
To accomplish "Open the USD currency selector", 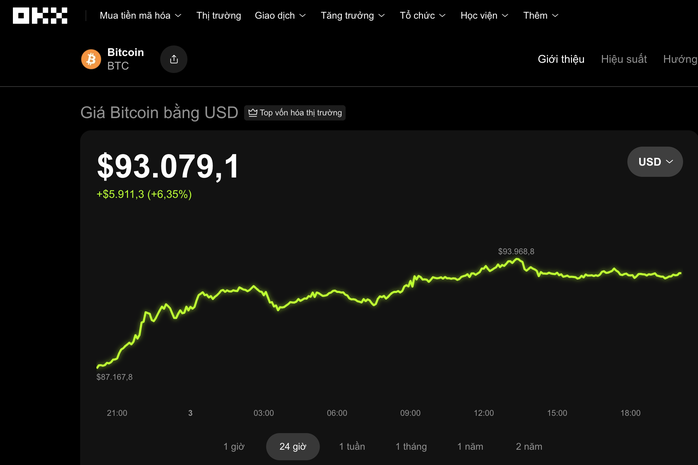I will [x=655, y=162].
